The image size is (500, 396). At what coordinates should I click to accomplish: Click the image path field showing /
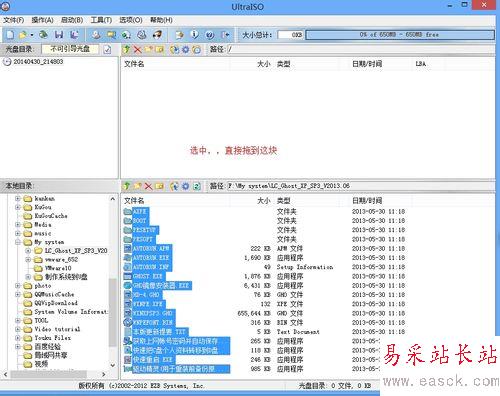pos(361,50)
